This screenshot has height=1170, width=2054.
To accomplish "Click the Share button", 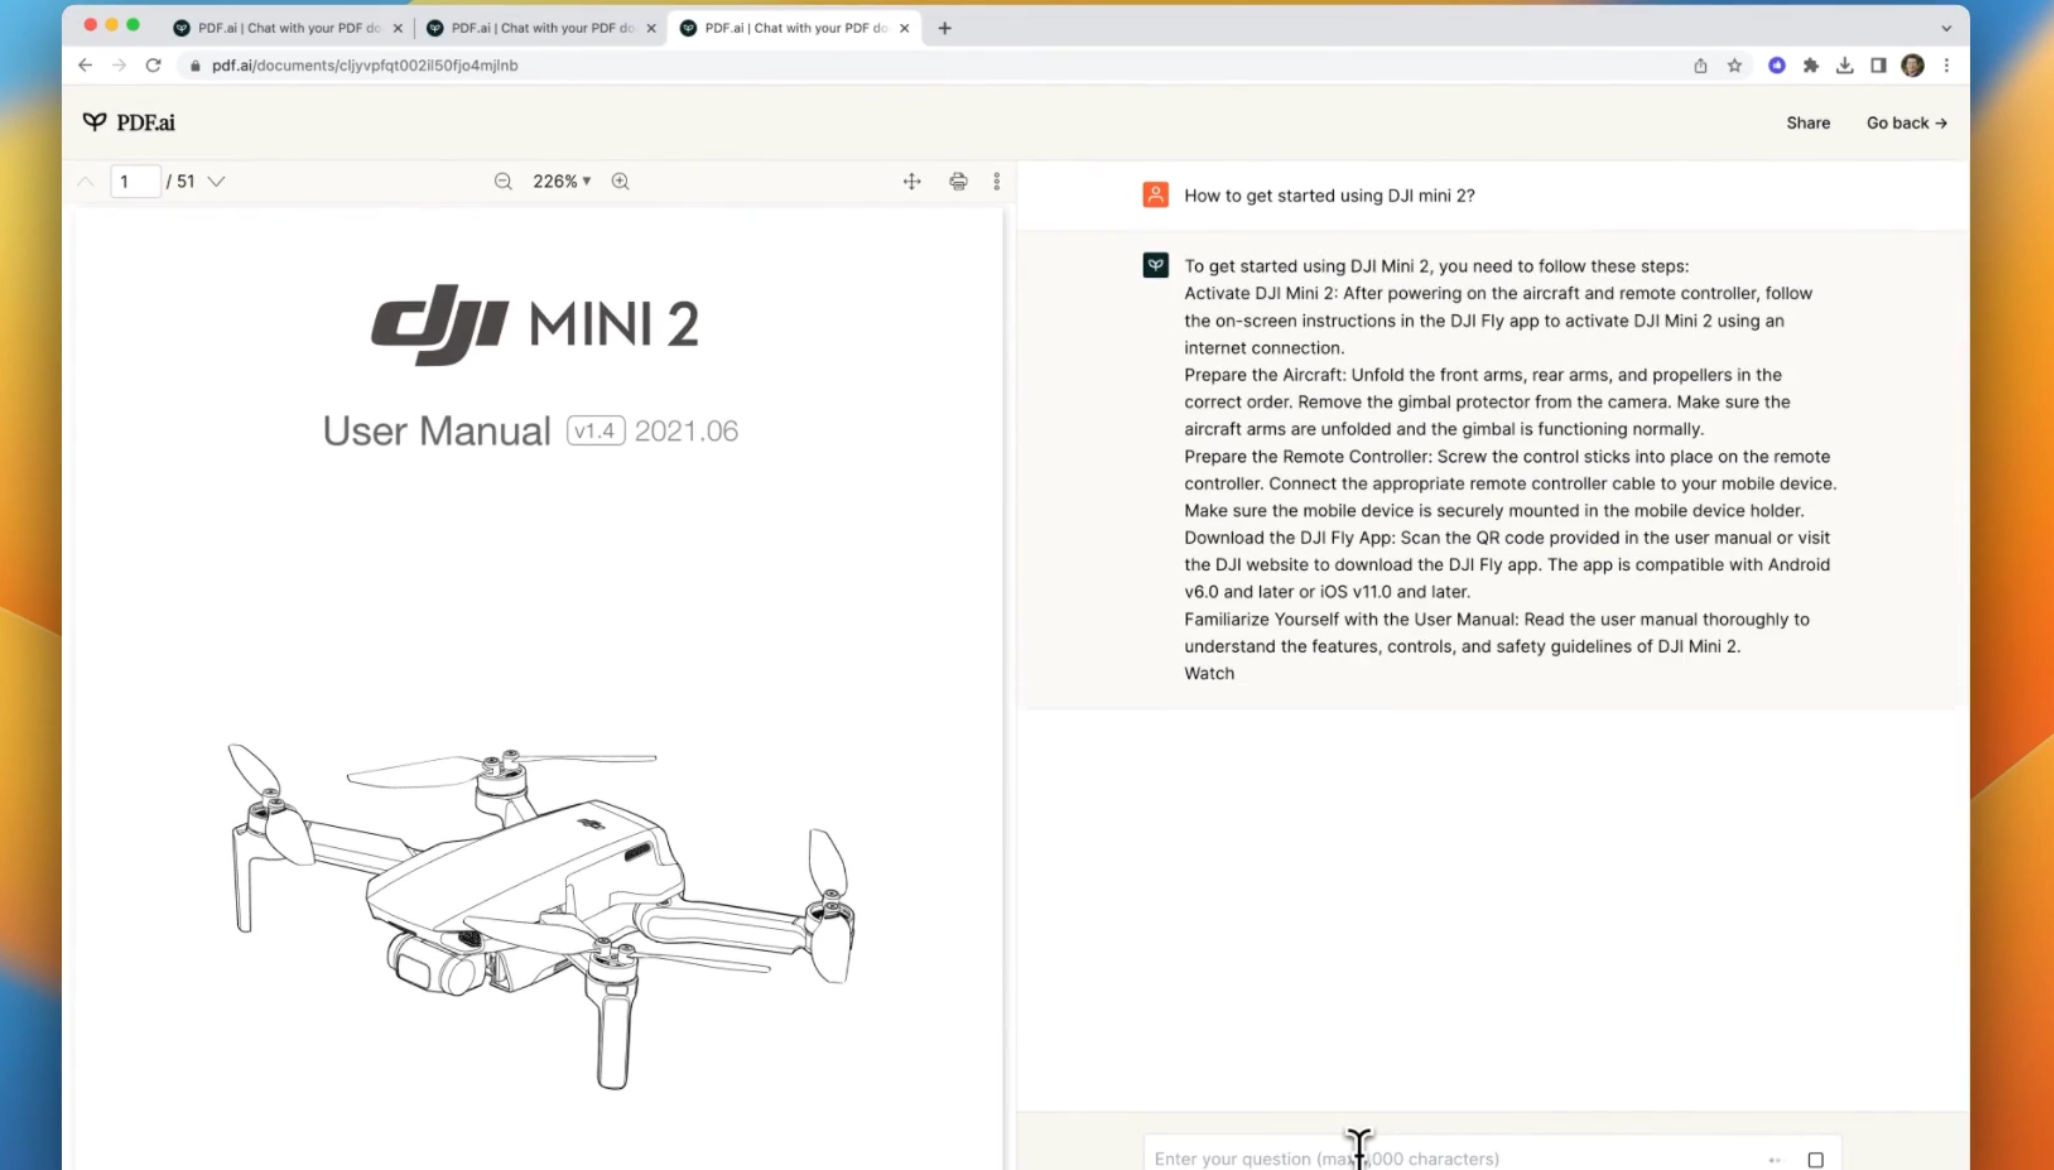I will tap(1808, 122).
